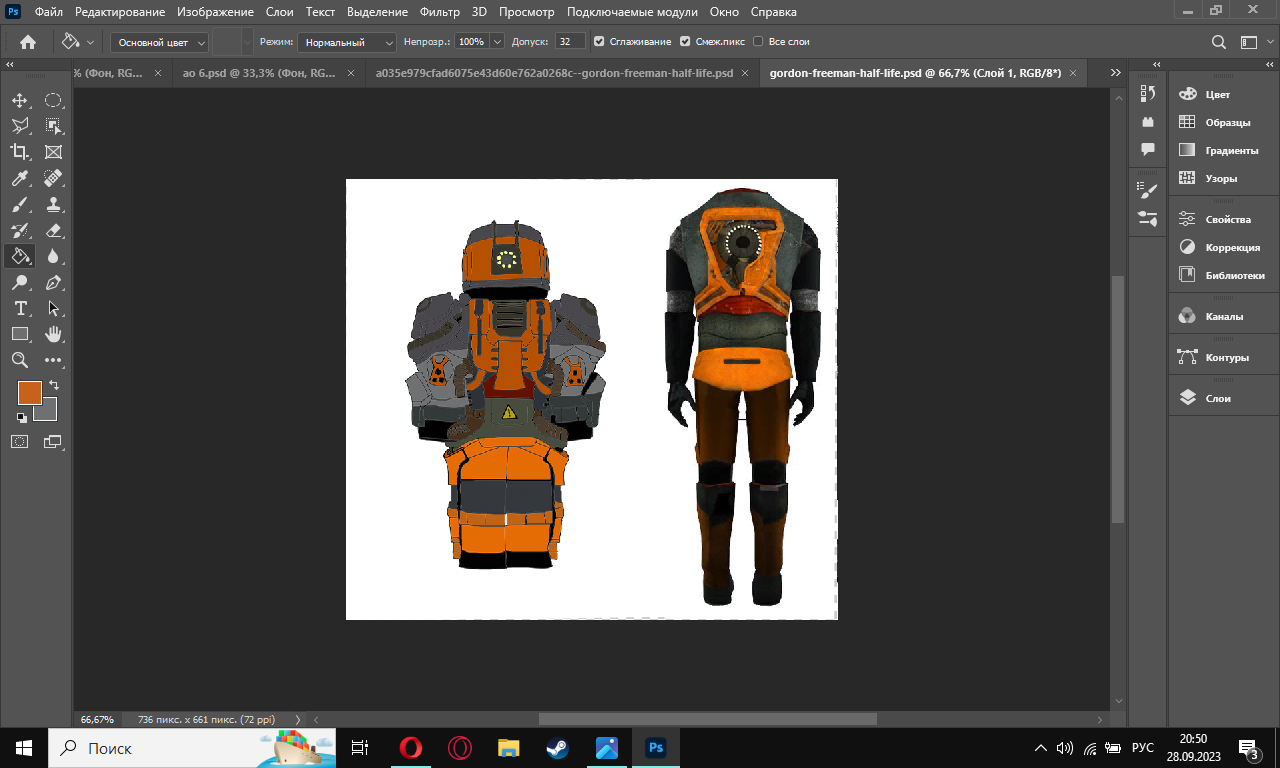Viewport: 1280px width, 768px height.
Task: Select the Dodge tool
Action: click(19, 282)
